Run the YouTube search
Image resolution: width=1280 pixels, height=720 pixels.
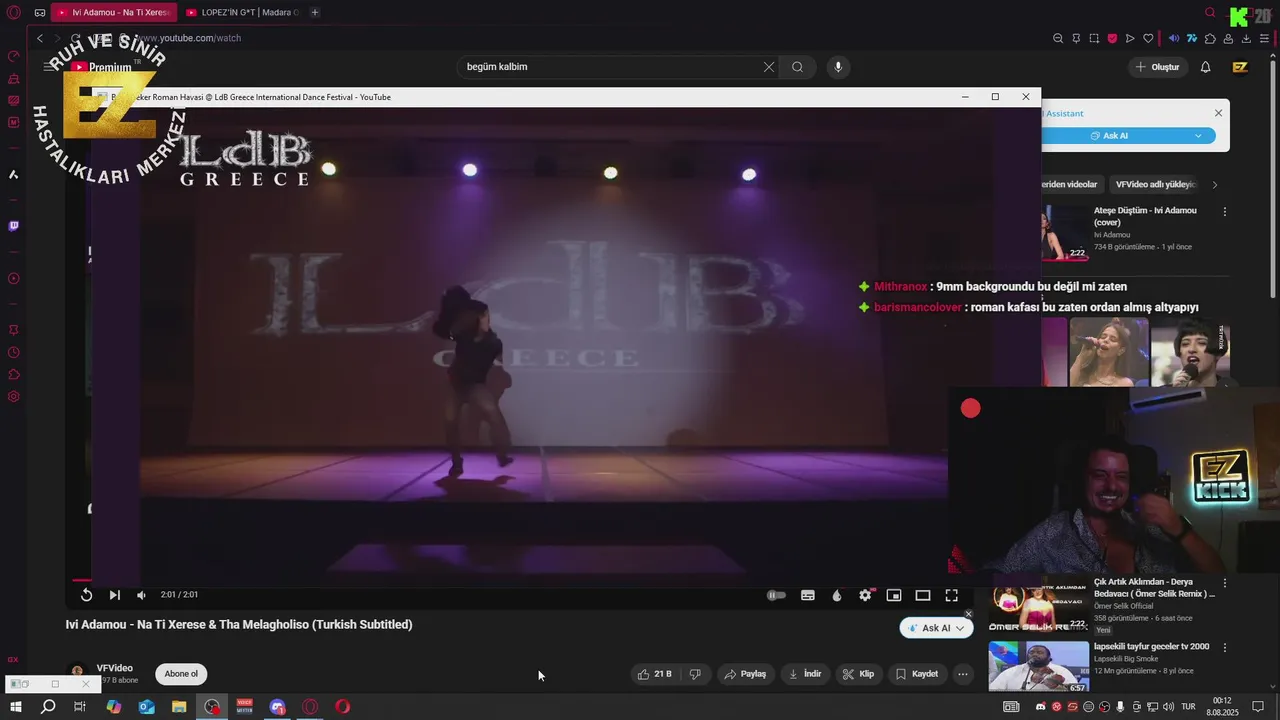coord(797,67)
